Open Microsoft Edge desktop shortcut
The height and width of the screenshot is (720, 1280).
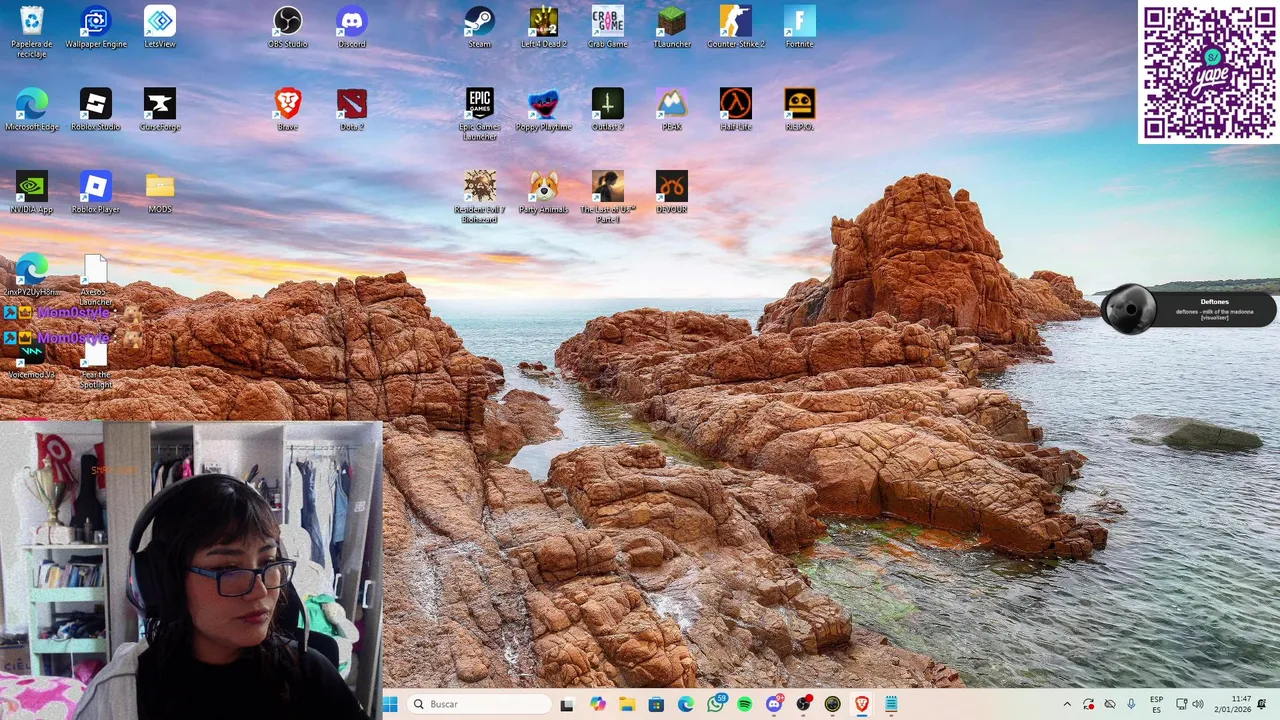[x=32, y=110]
